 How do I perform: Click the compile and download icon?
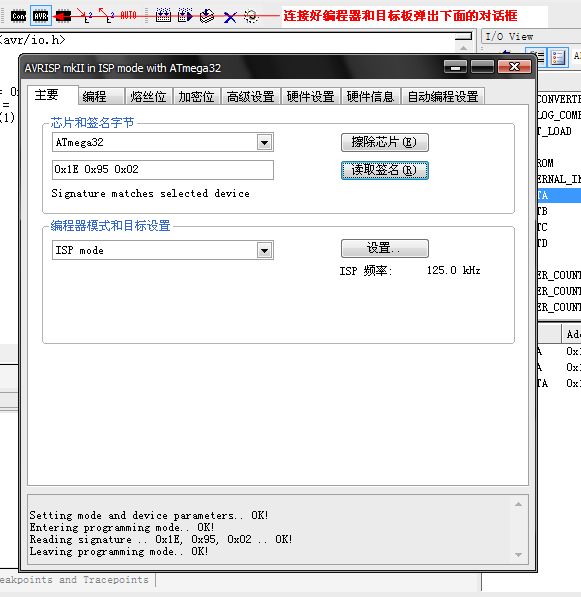(x=163, y=16)
